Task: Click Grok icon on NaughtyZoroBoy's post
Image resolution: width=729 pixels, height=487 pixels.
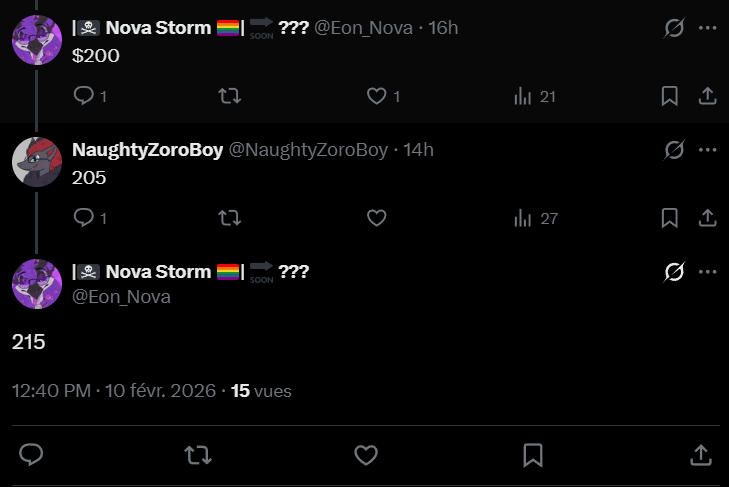Action: point(674,150)
